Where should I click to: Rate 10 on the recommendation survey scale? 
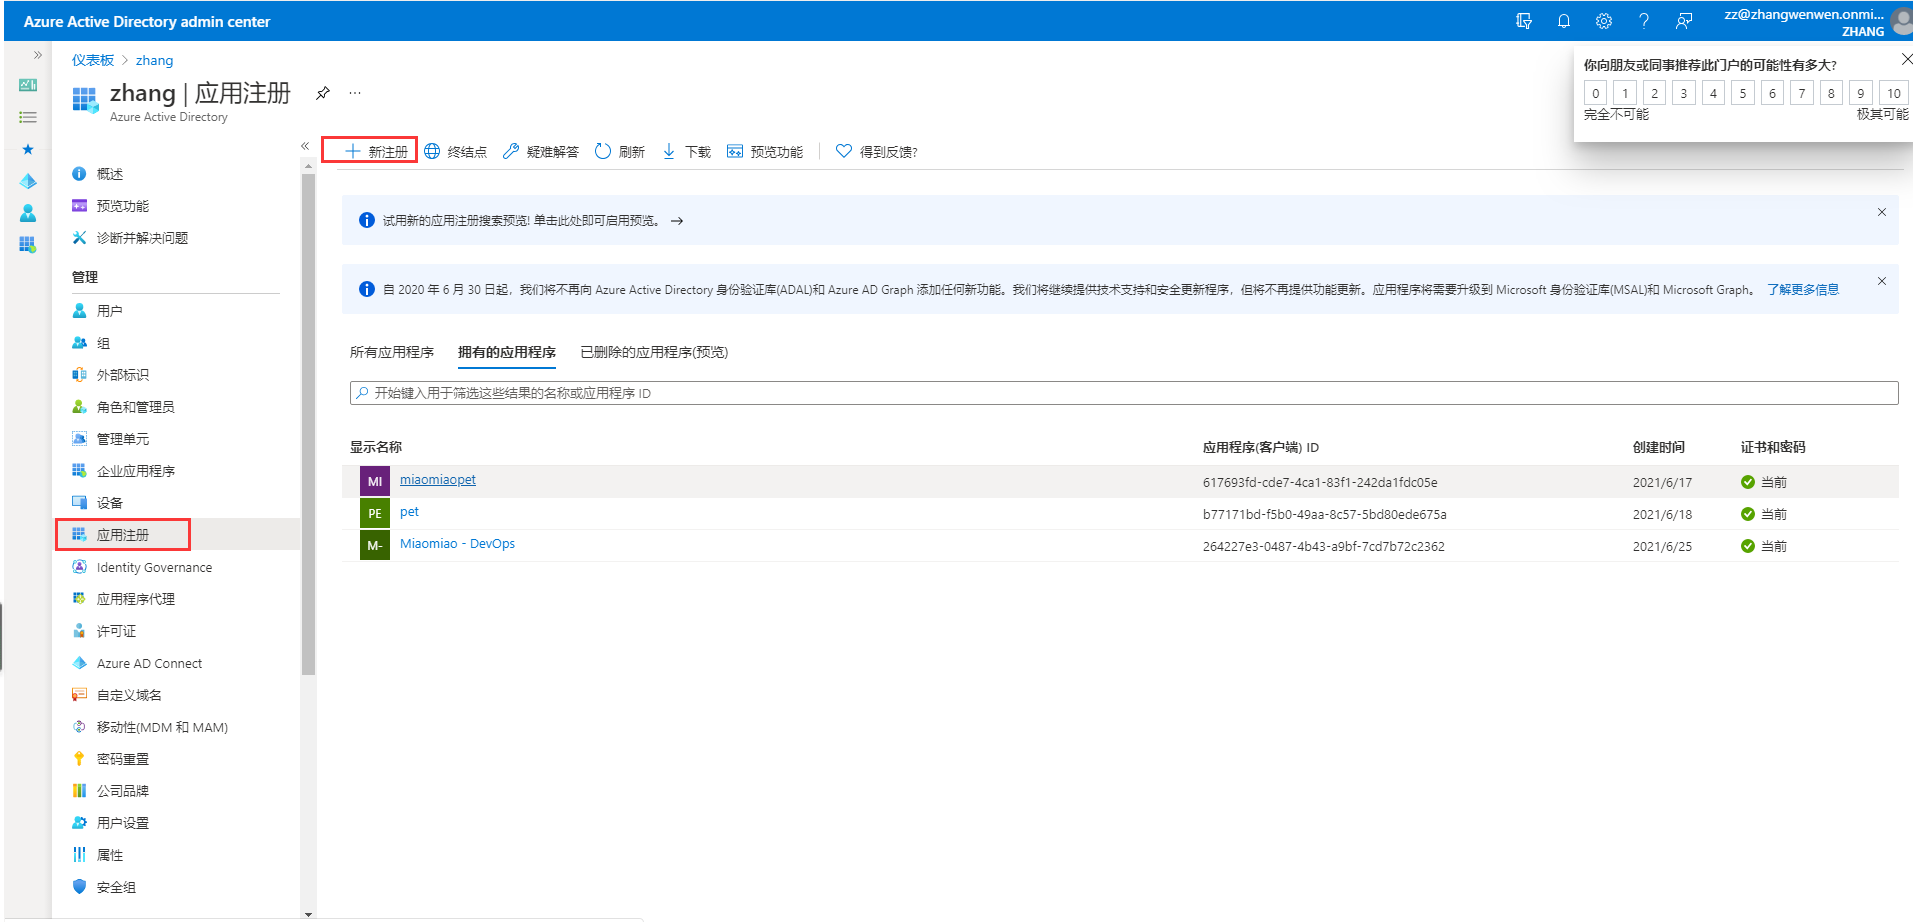pos(1893,92)
